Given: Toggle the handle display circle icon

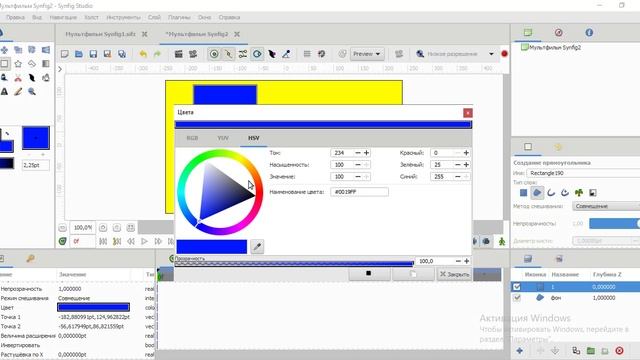Looking at the screenshot, I should coord(214,54).
